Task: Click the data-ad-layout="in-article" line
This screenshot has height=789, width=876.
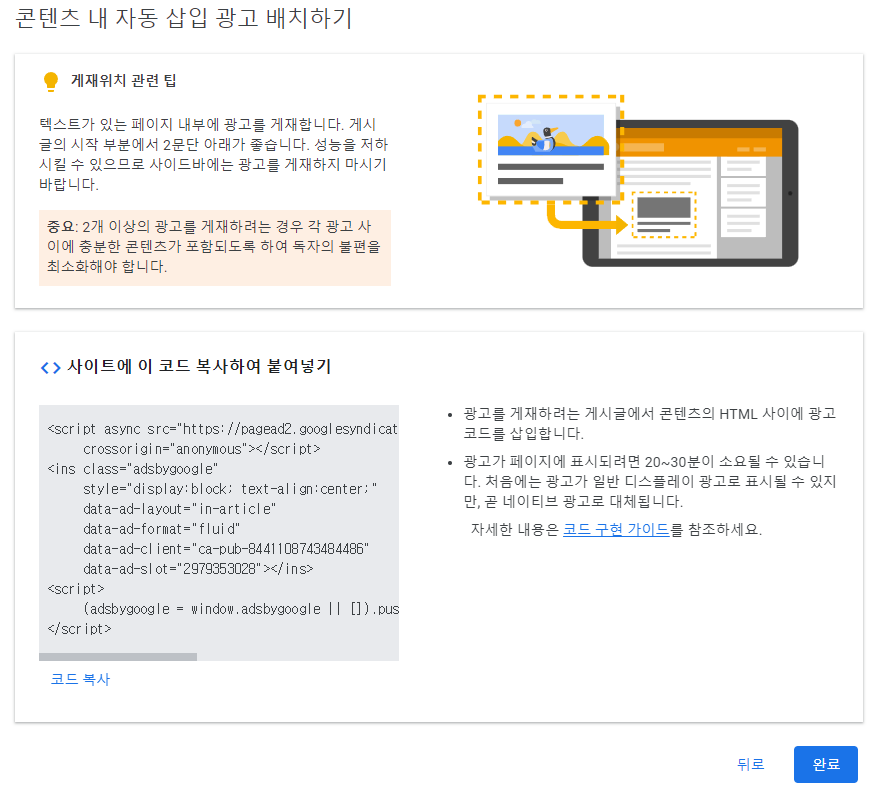Action: coord(179,509)
